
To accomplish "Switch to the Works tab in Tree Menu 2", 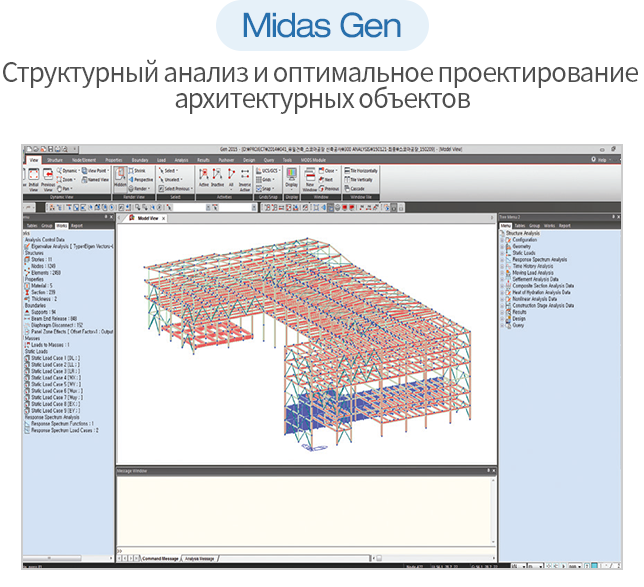I will click(549, 226).
